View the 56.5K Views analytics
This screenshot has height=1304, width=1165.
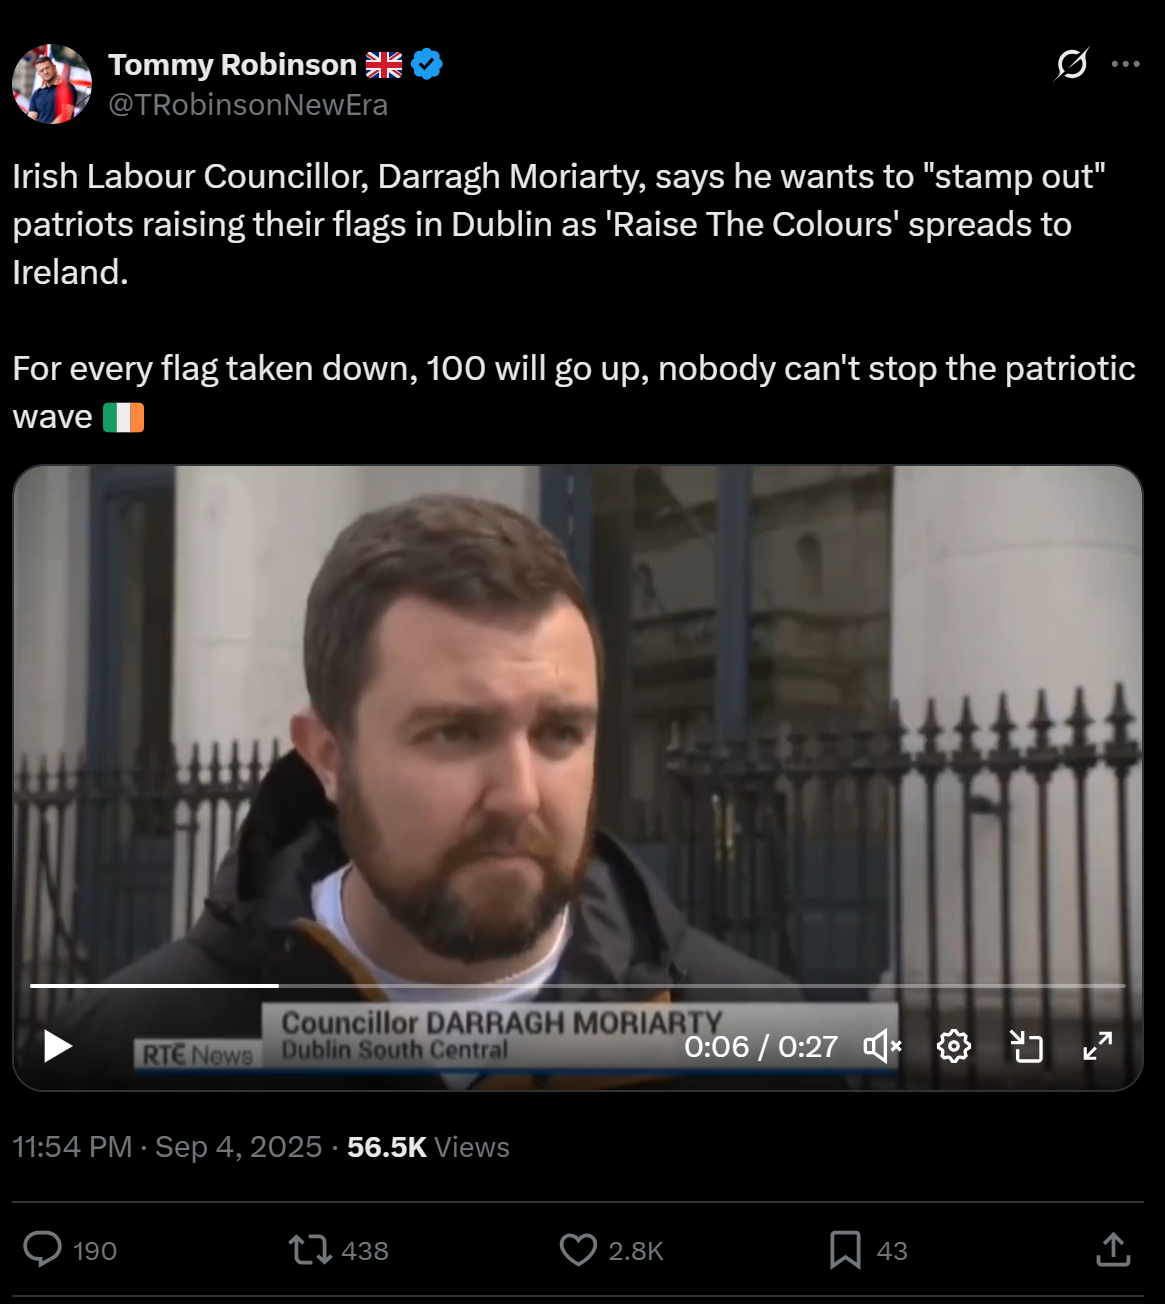tap(428, 1147)
